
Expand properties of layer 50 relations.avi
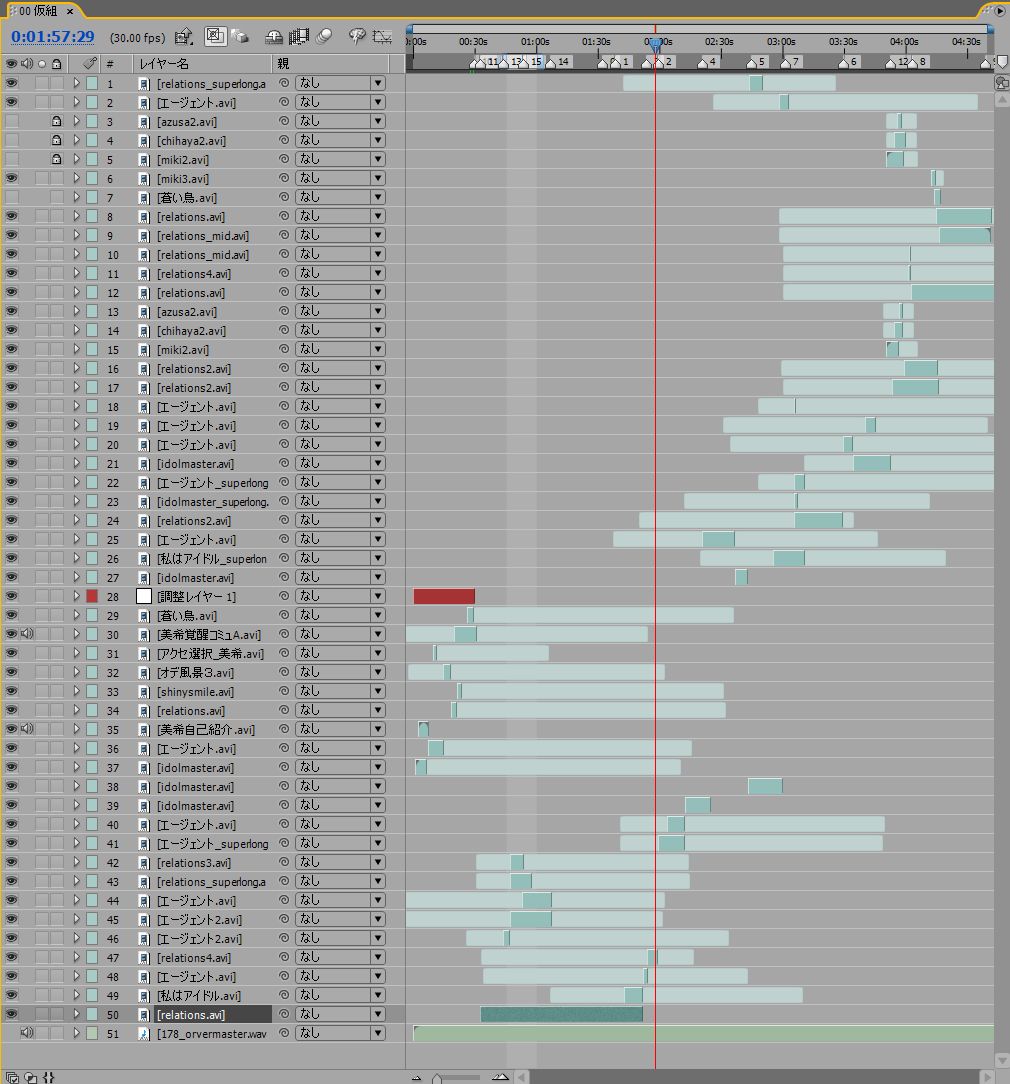(x=76, y=1014)
